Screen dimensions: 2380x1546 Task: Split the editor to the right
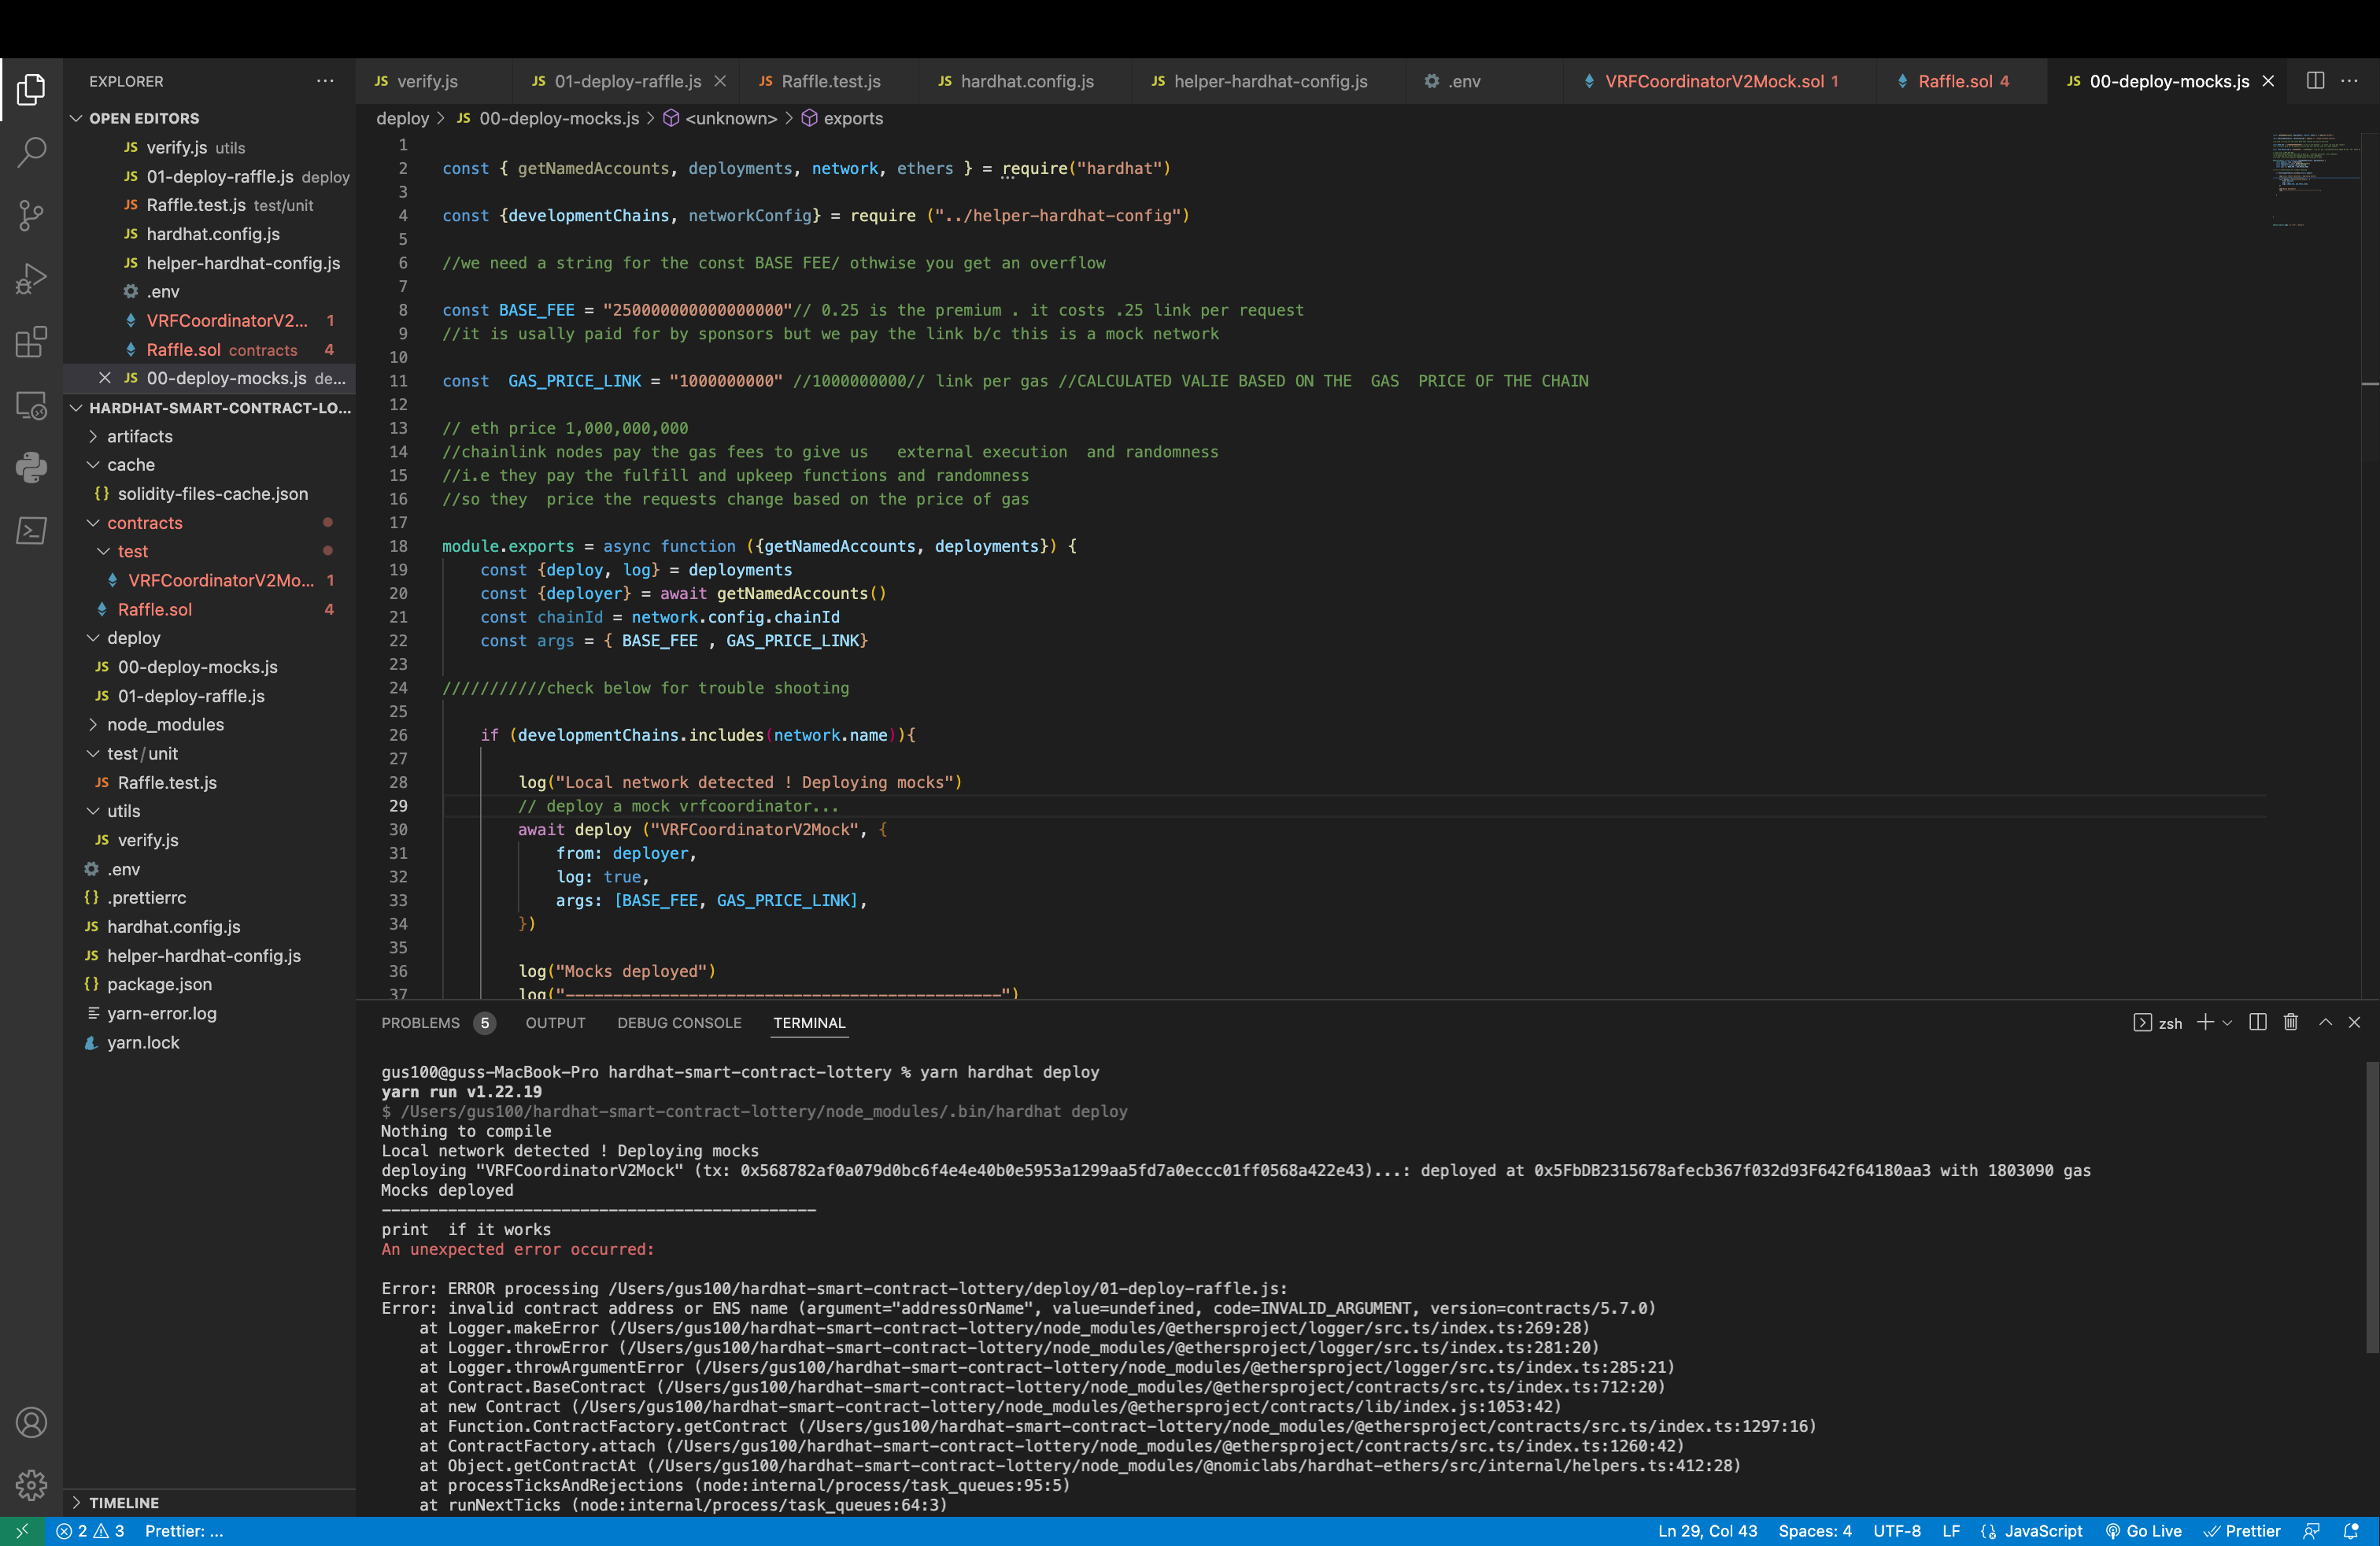coord(2315,81)
